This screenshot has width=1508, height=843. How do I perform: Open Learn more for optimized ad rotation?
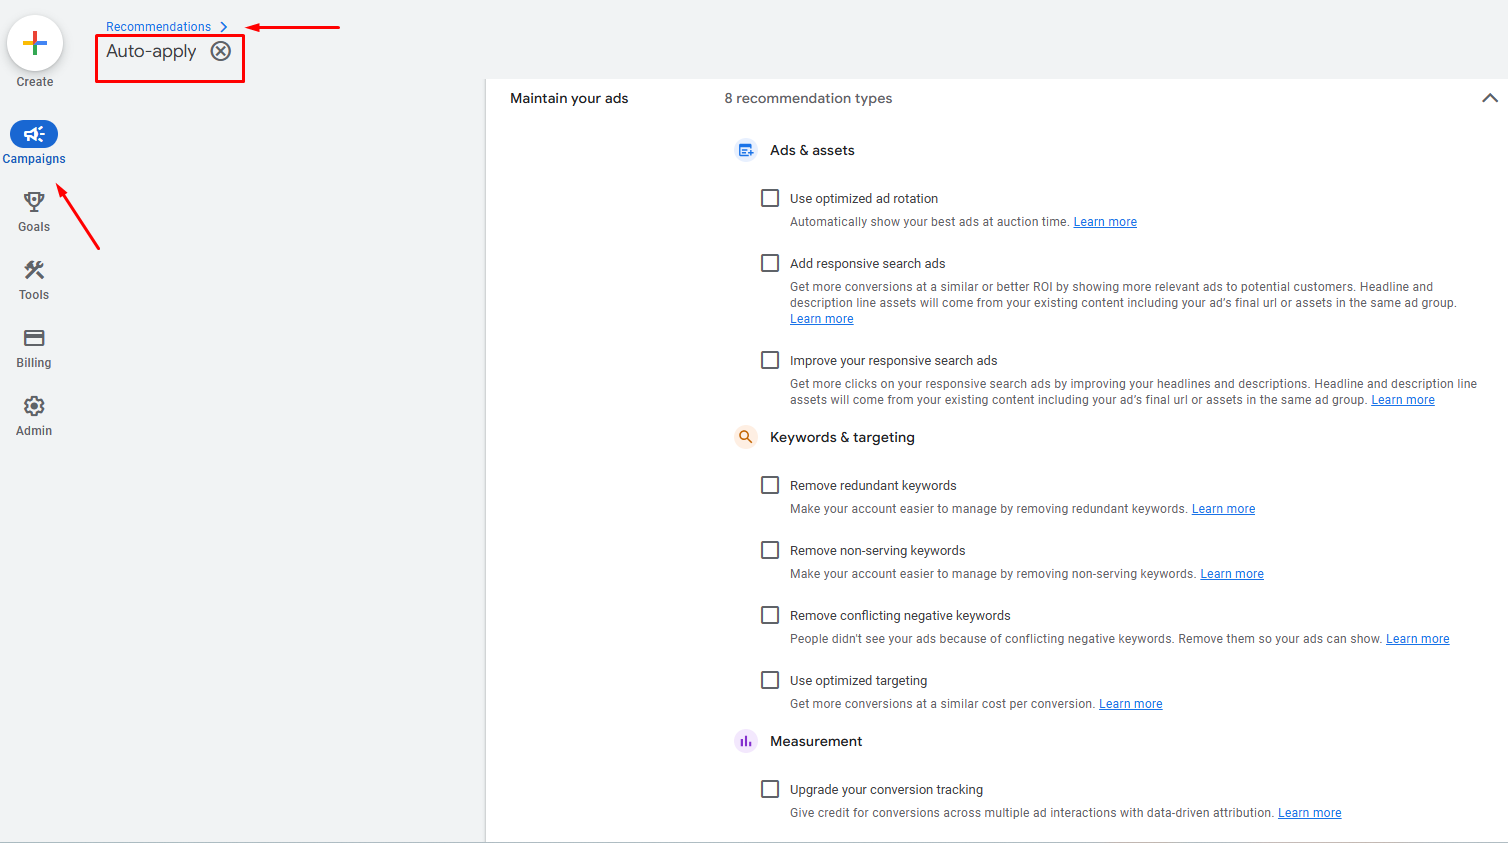pyautogui.click(x=1105, y=222)
